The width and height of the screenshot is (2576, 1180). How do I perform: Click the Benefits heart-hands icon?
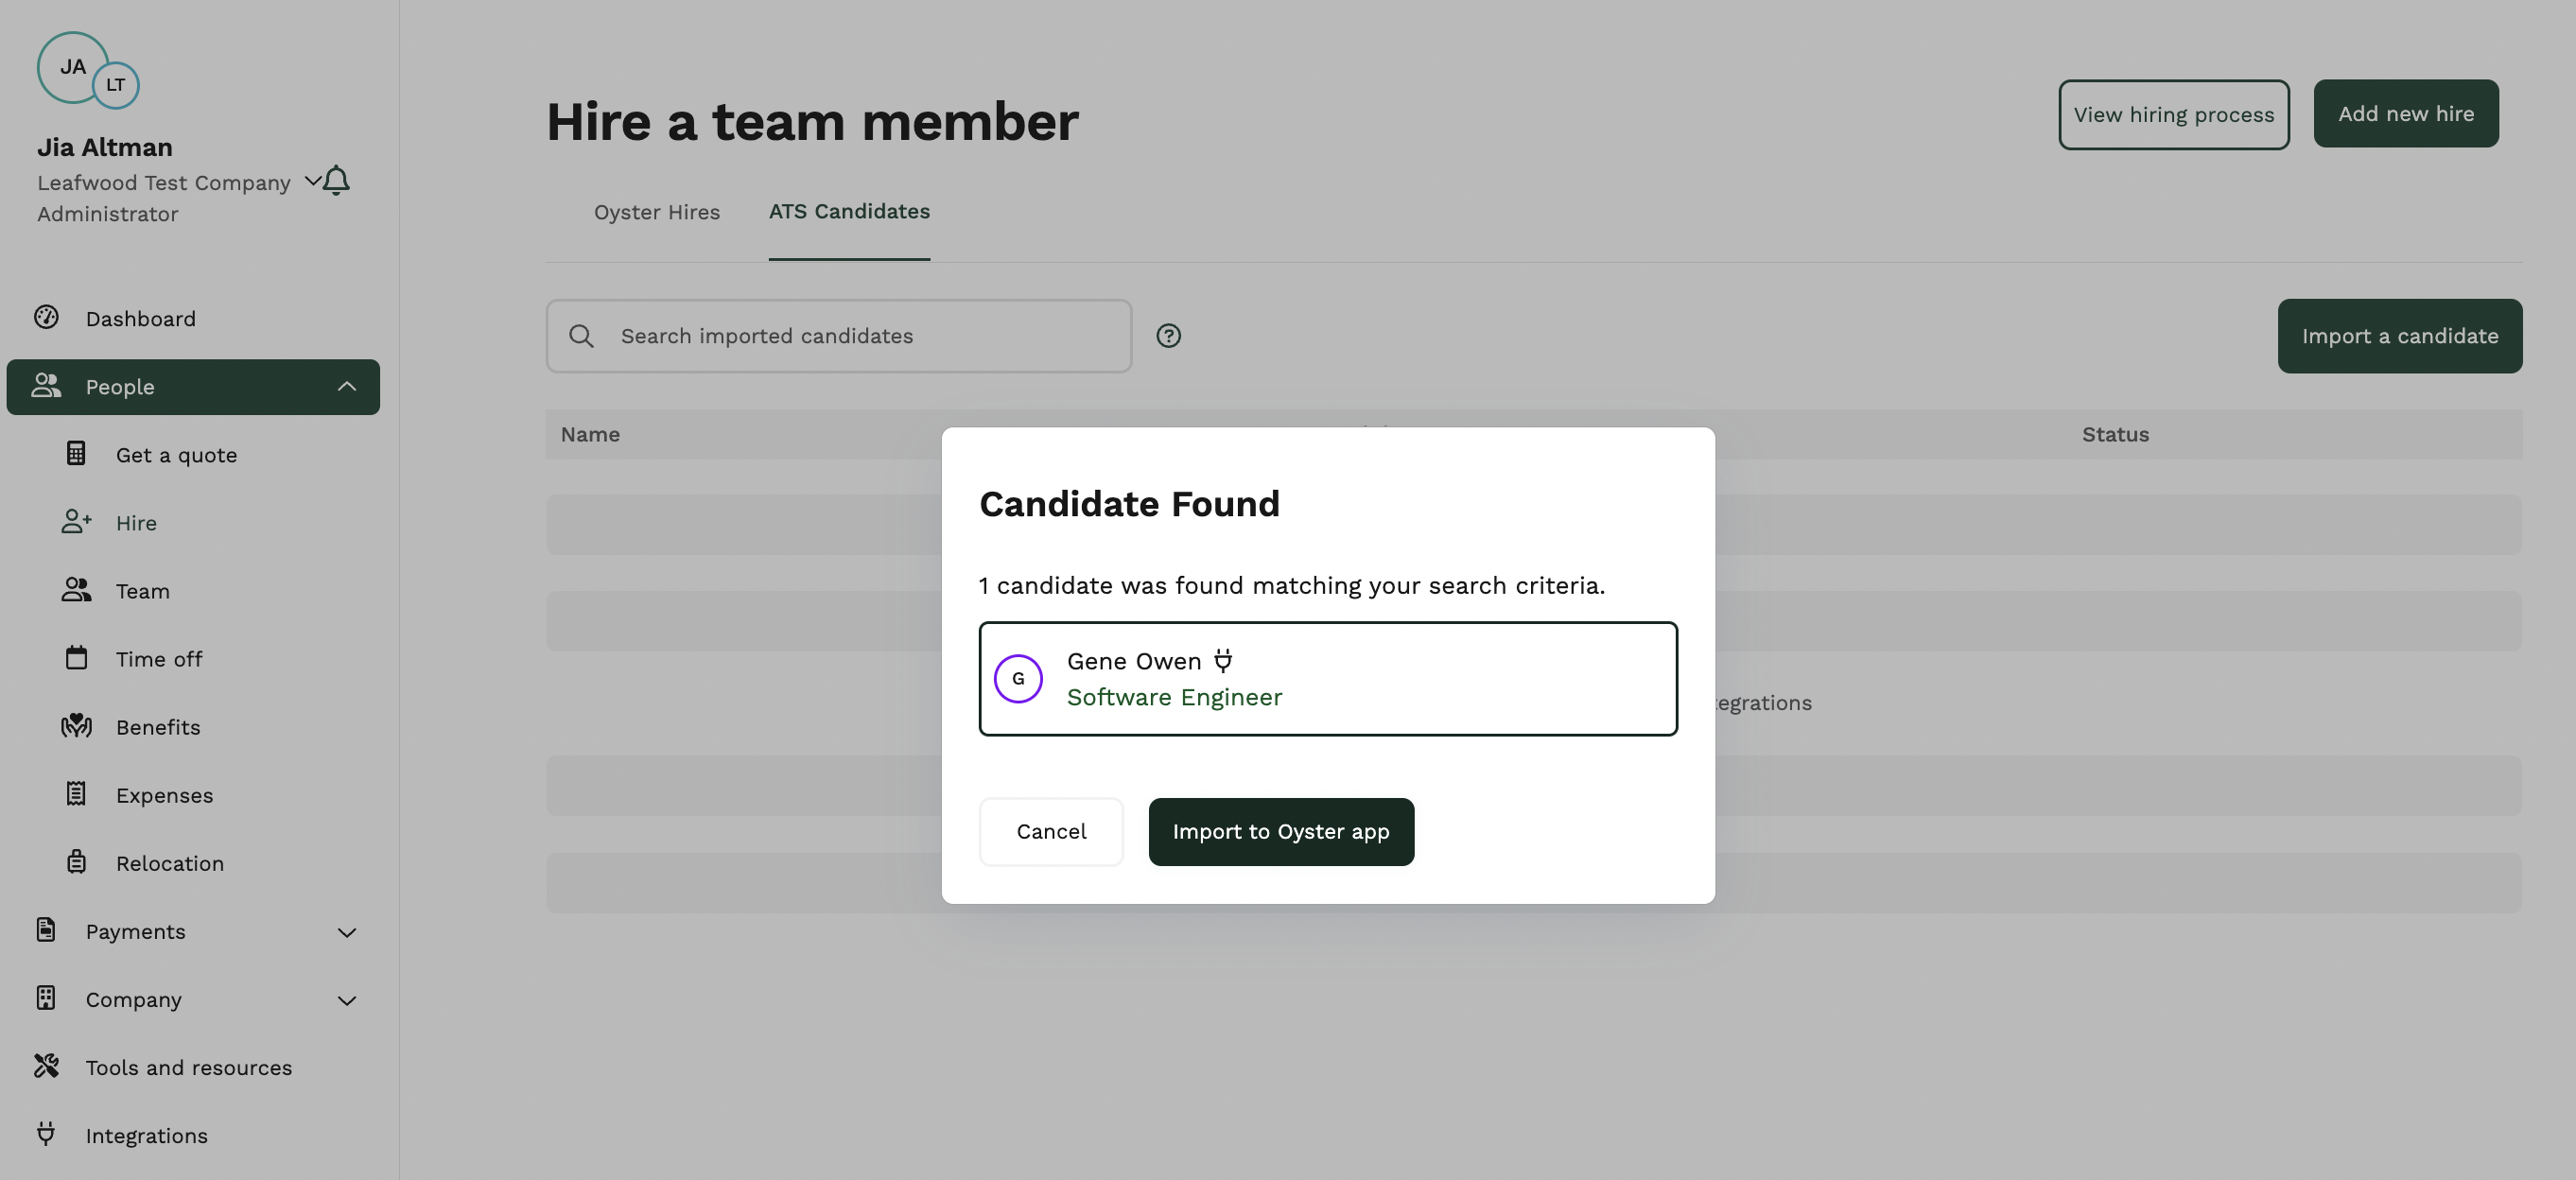(76, 726)
